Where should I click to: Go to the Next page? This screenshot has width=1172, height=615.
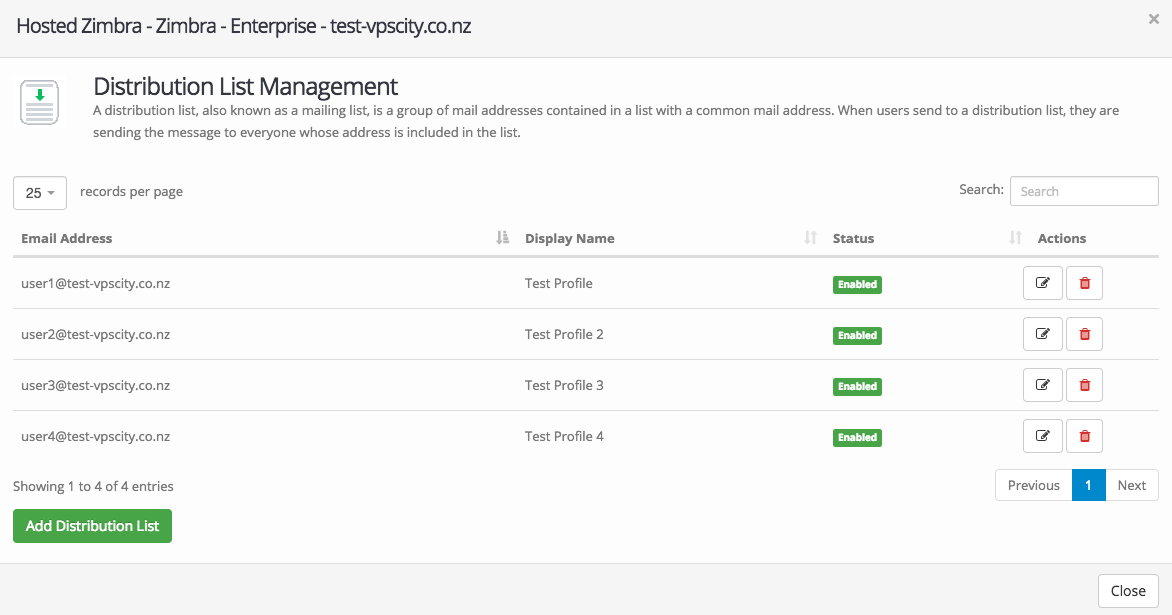click(1131, 485)
